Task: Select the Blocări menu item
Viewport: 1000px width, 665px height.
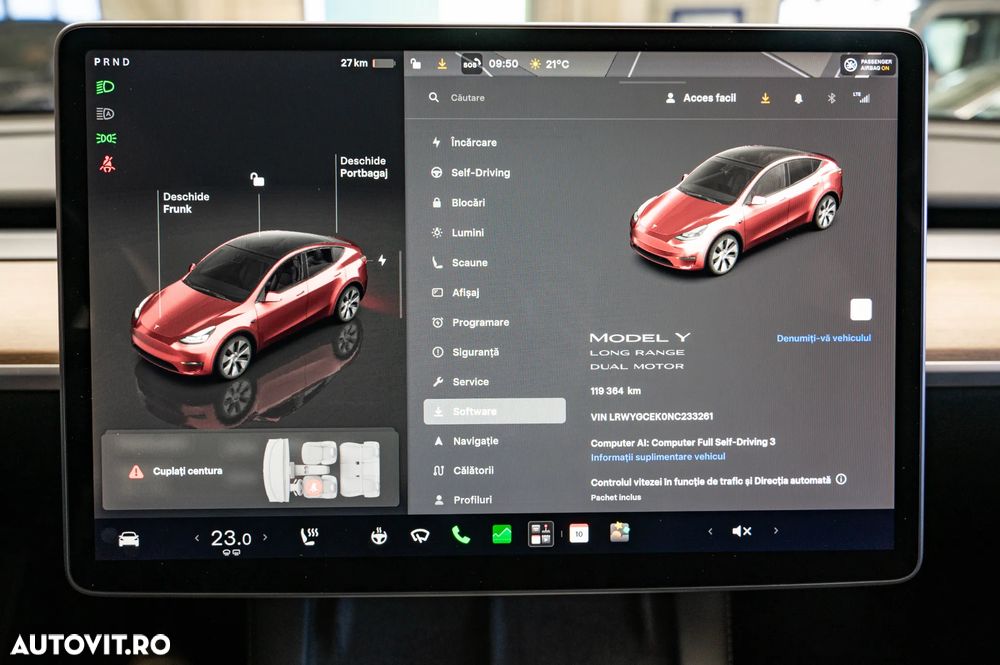Action: pos(458,202)
